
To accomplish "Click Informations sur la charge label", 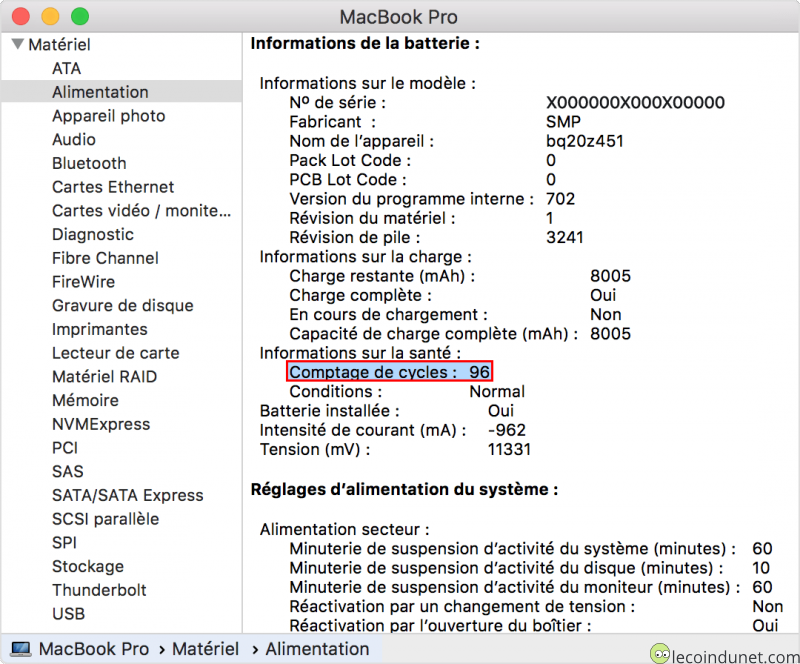I will pyautogui.click(x=365, y=257).
